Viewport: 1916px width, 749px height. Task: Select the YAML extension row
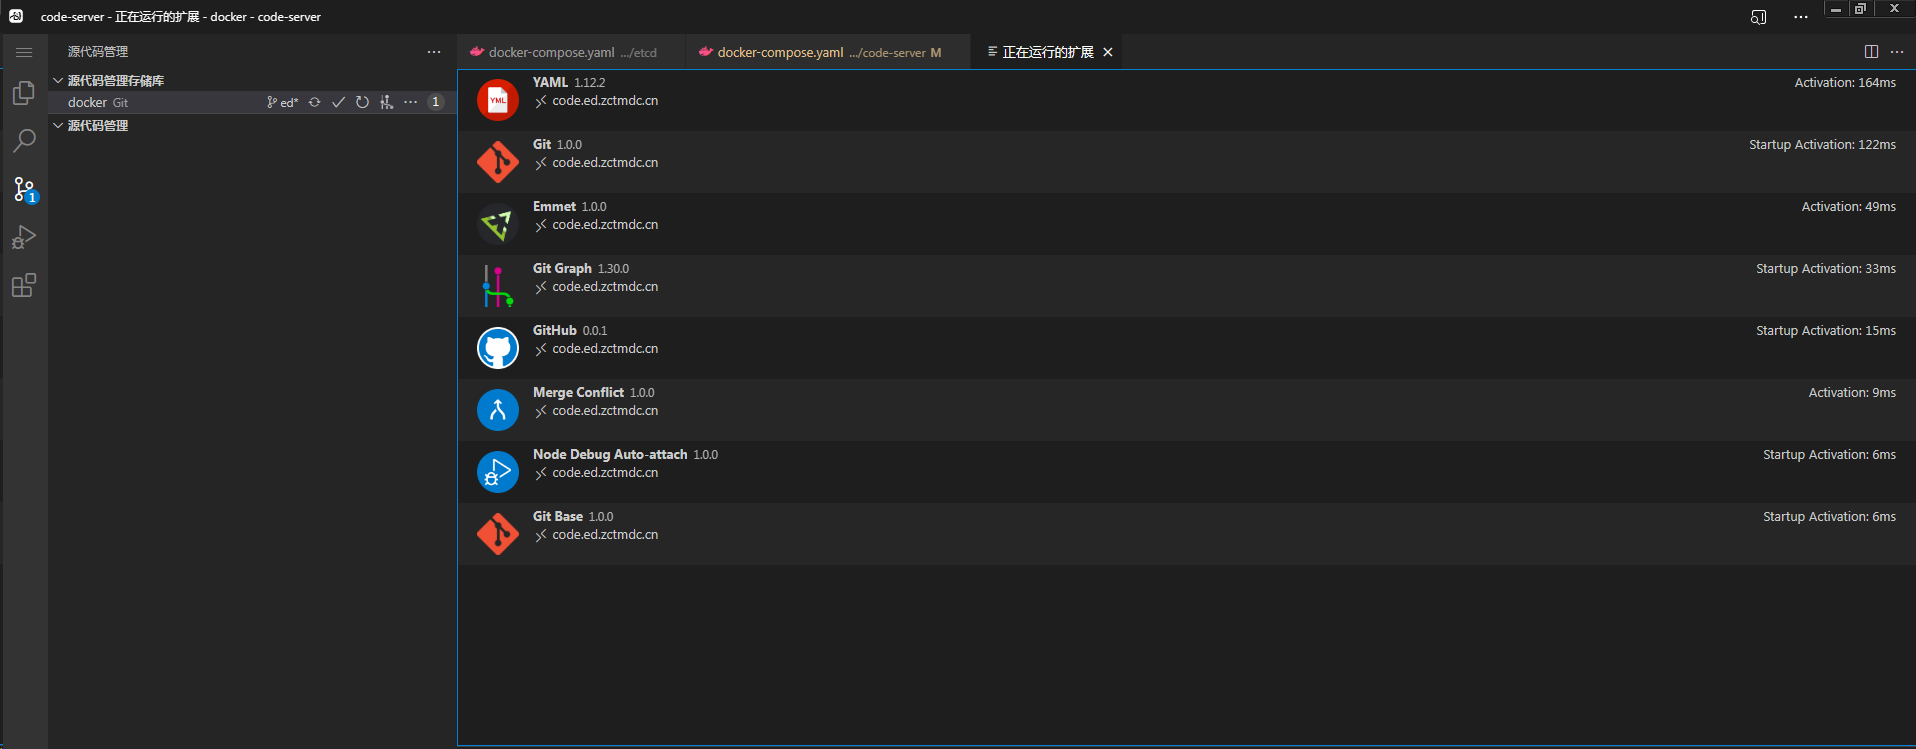(x=1187, y=100)
